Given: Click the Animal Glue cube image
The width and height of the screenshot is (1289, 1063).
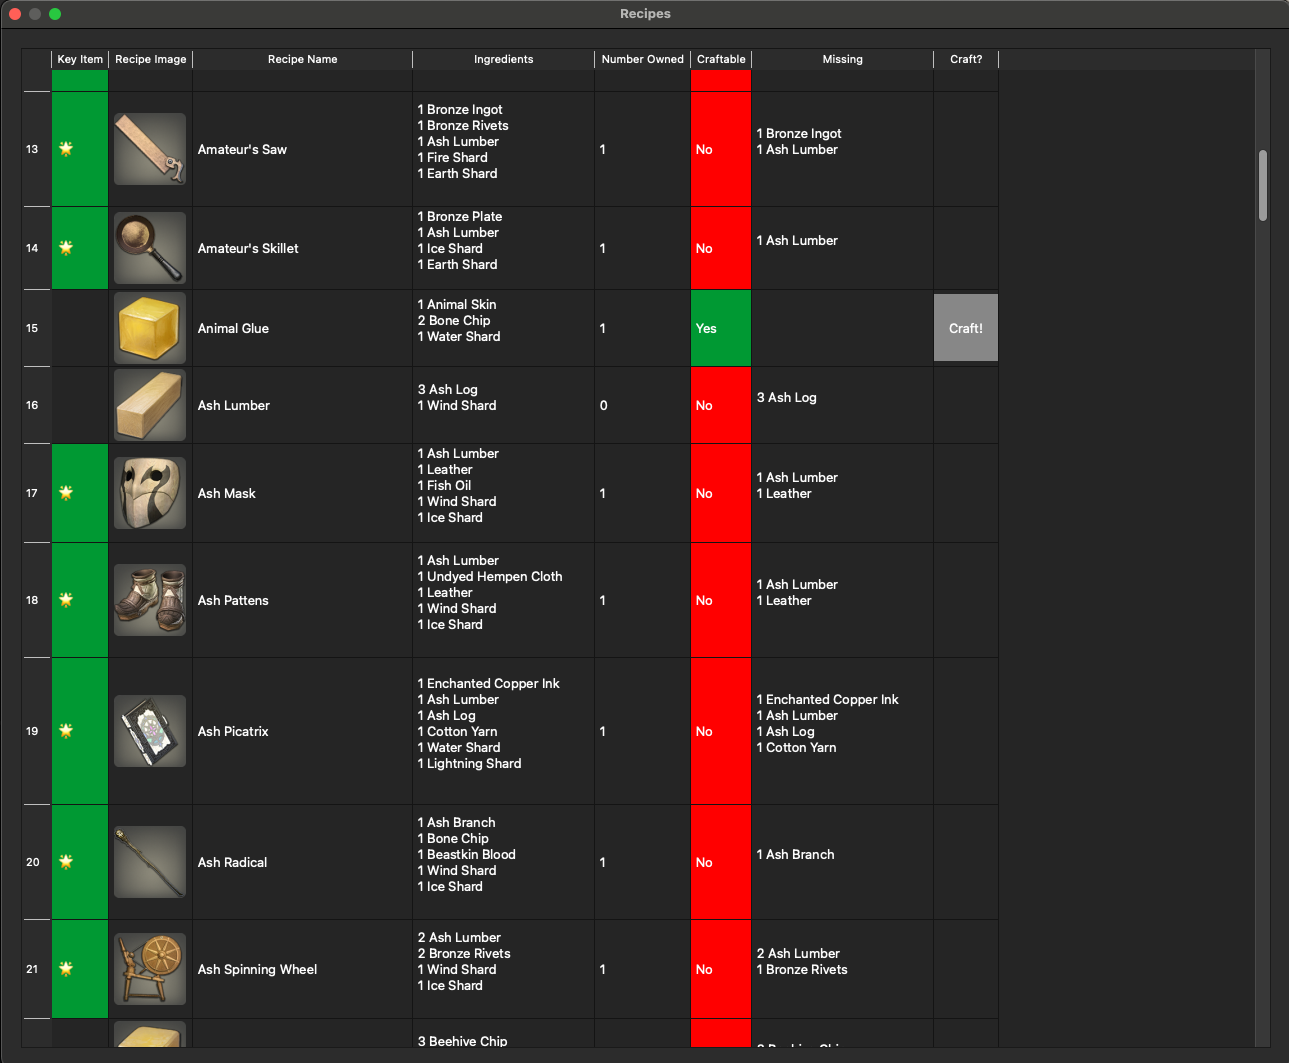Looking at the screenshot, I should 149,328.
